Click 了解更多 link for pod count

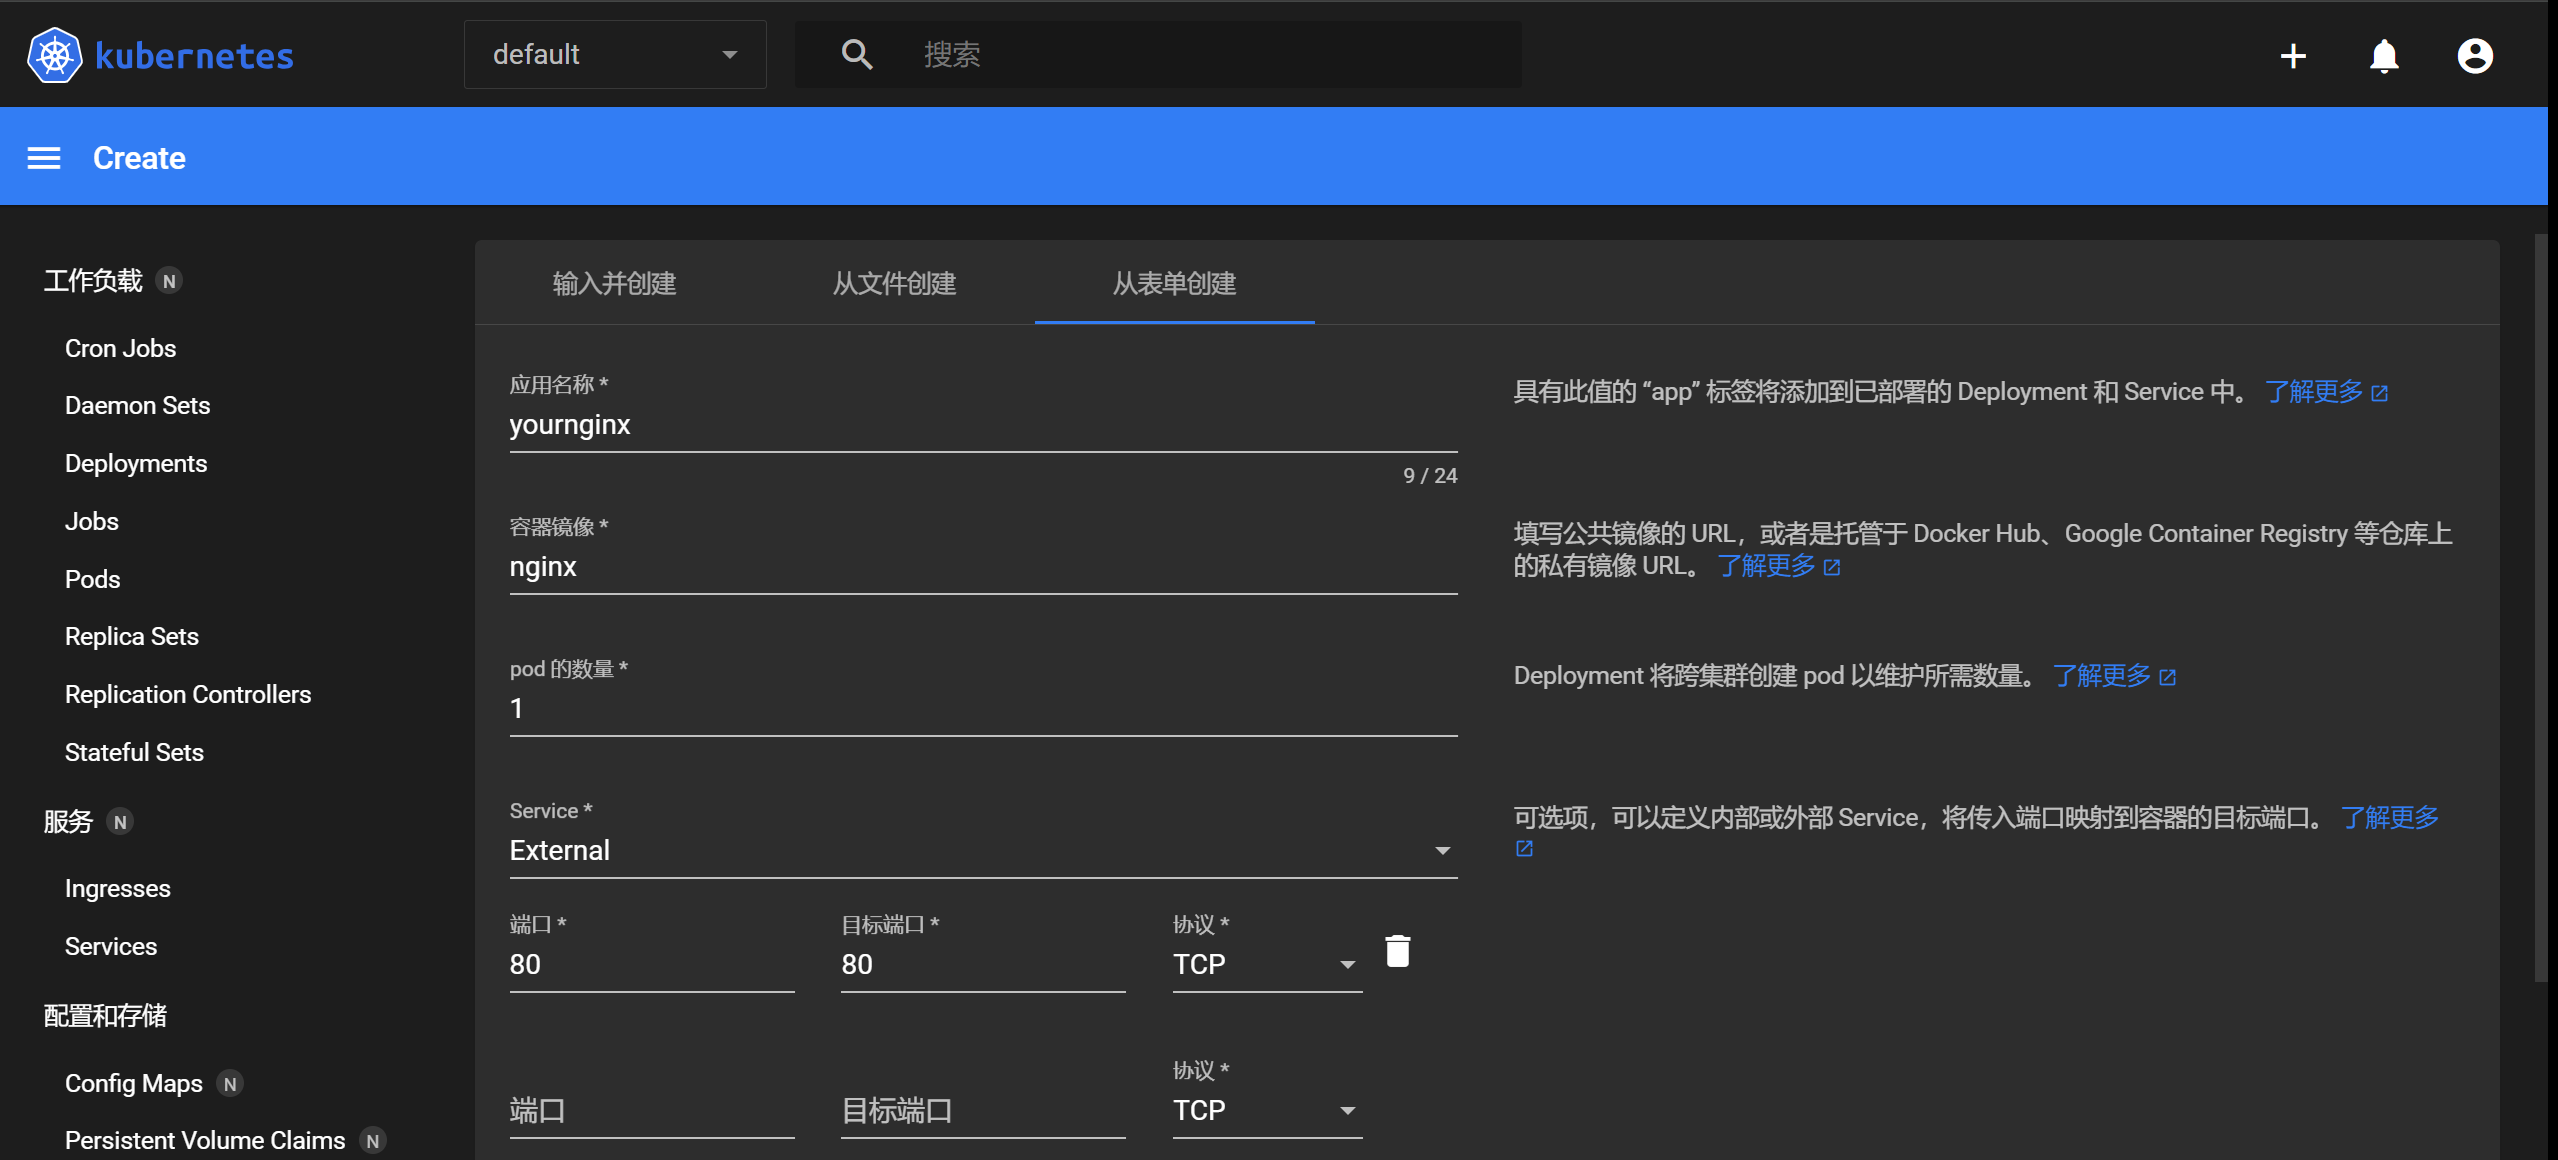[x=2101, y=676]
